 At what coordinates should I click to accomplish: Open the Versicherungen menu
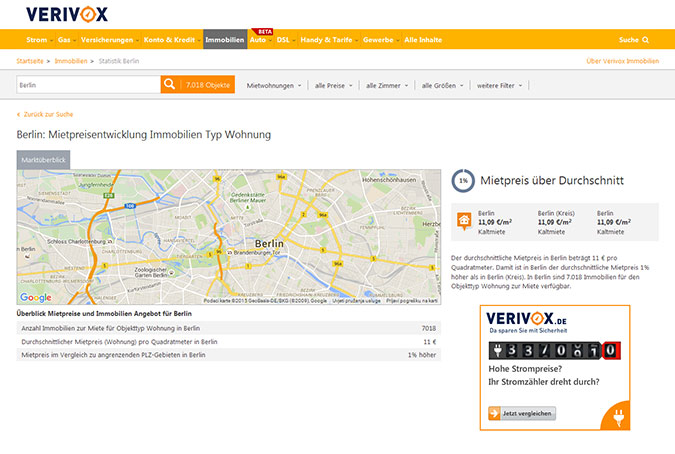[x=109, y=40]
